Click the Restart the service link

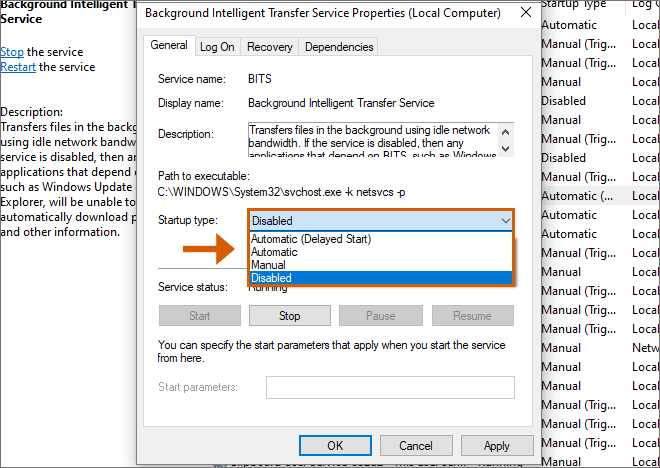(18, 67)
